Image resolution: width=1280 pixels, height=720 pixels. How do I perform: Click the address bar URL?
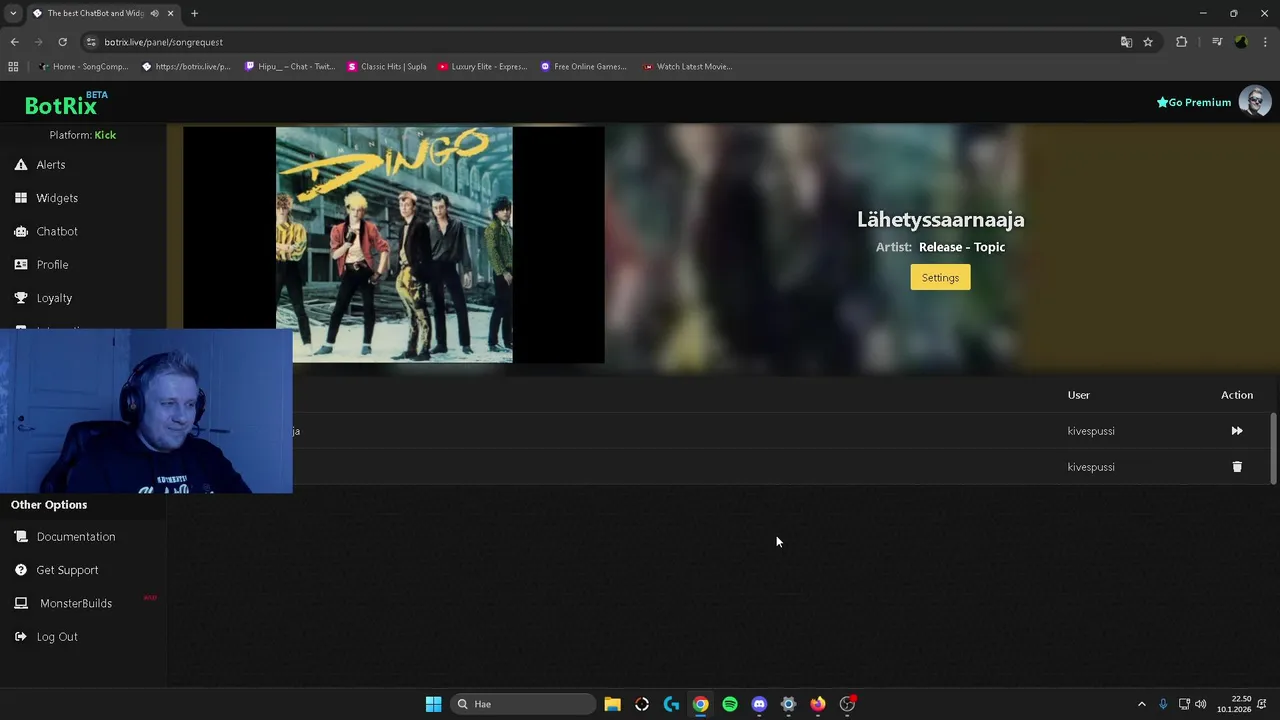tap(163, 42)
